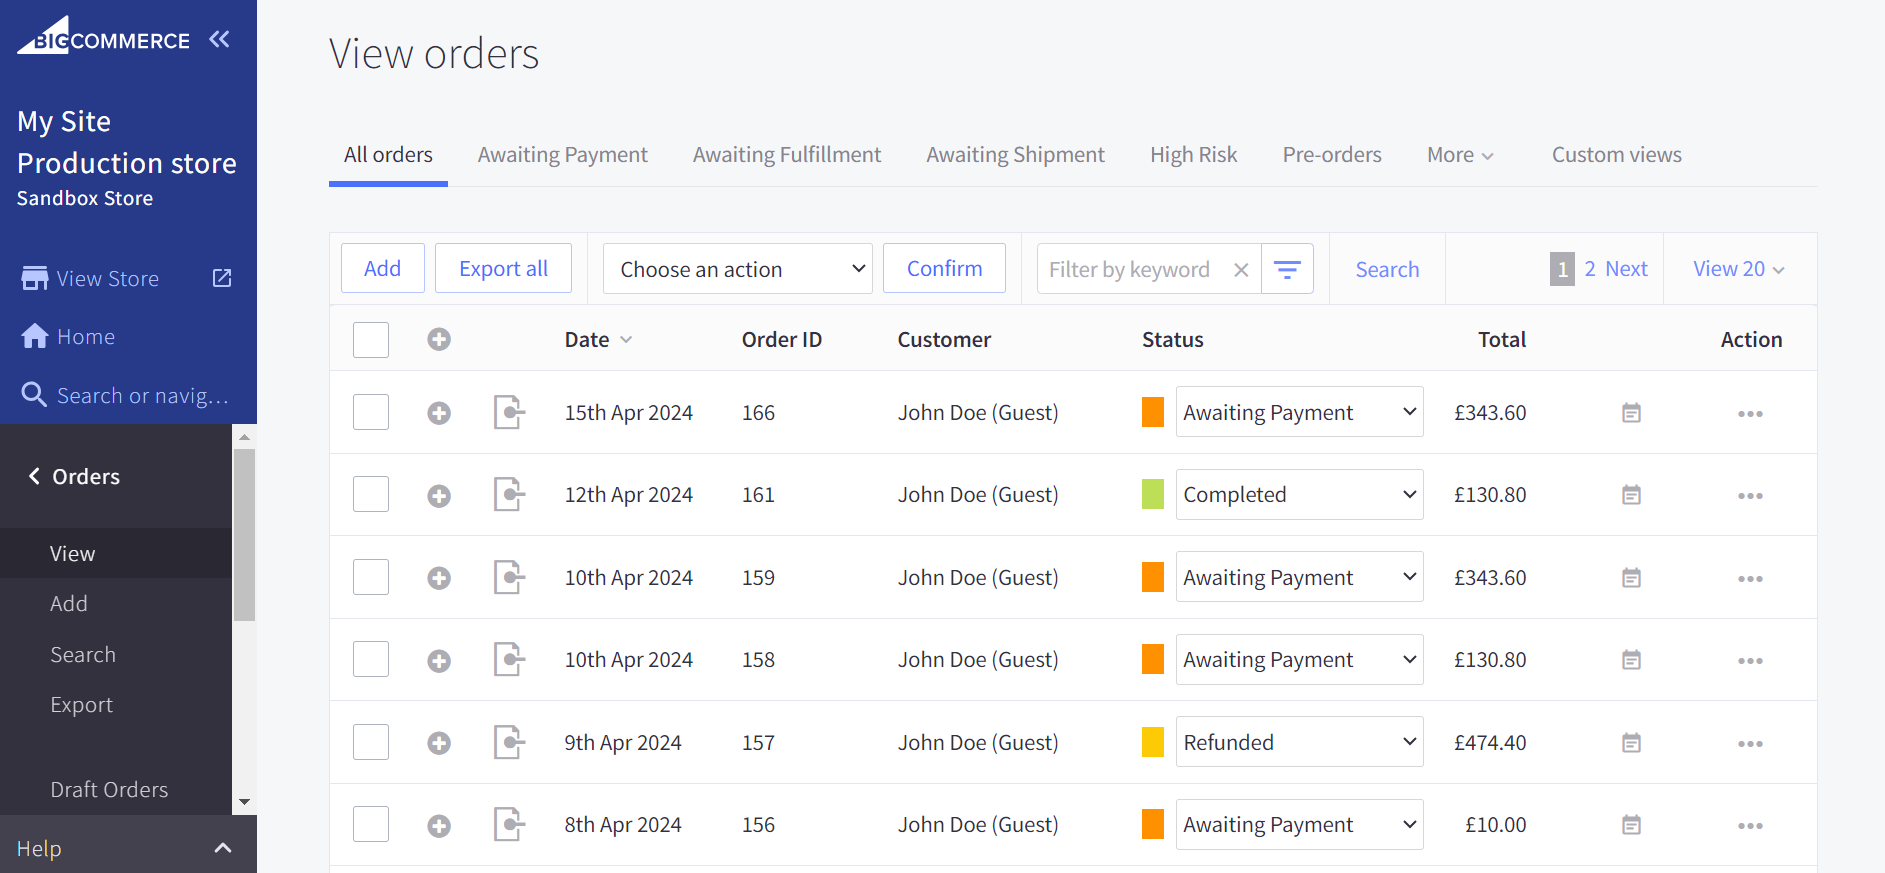Open order 161 document icon
This screenshot has width=1885, height=873.
pyautogui.click(x=509, y=495)
